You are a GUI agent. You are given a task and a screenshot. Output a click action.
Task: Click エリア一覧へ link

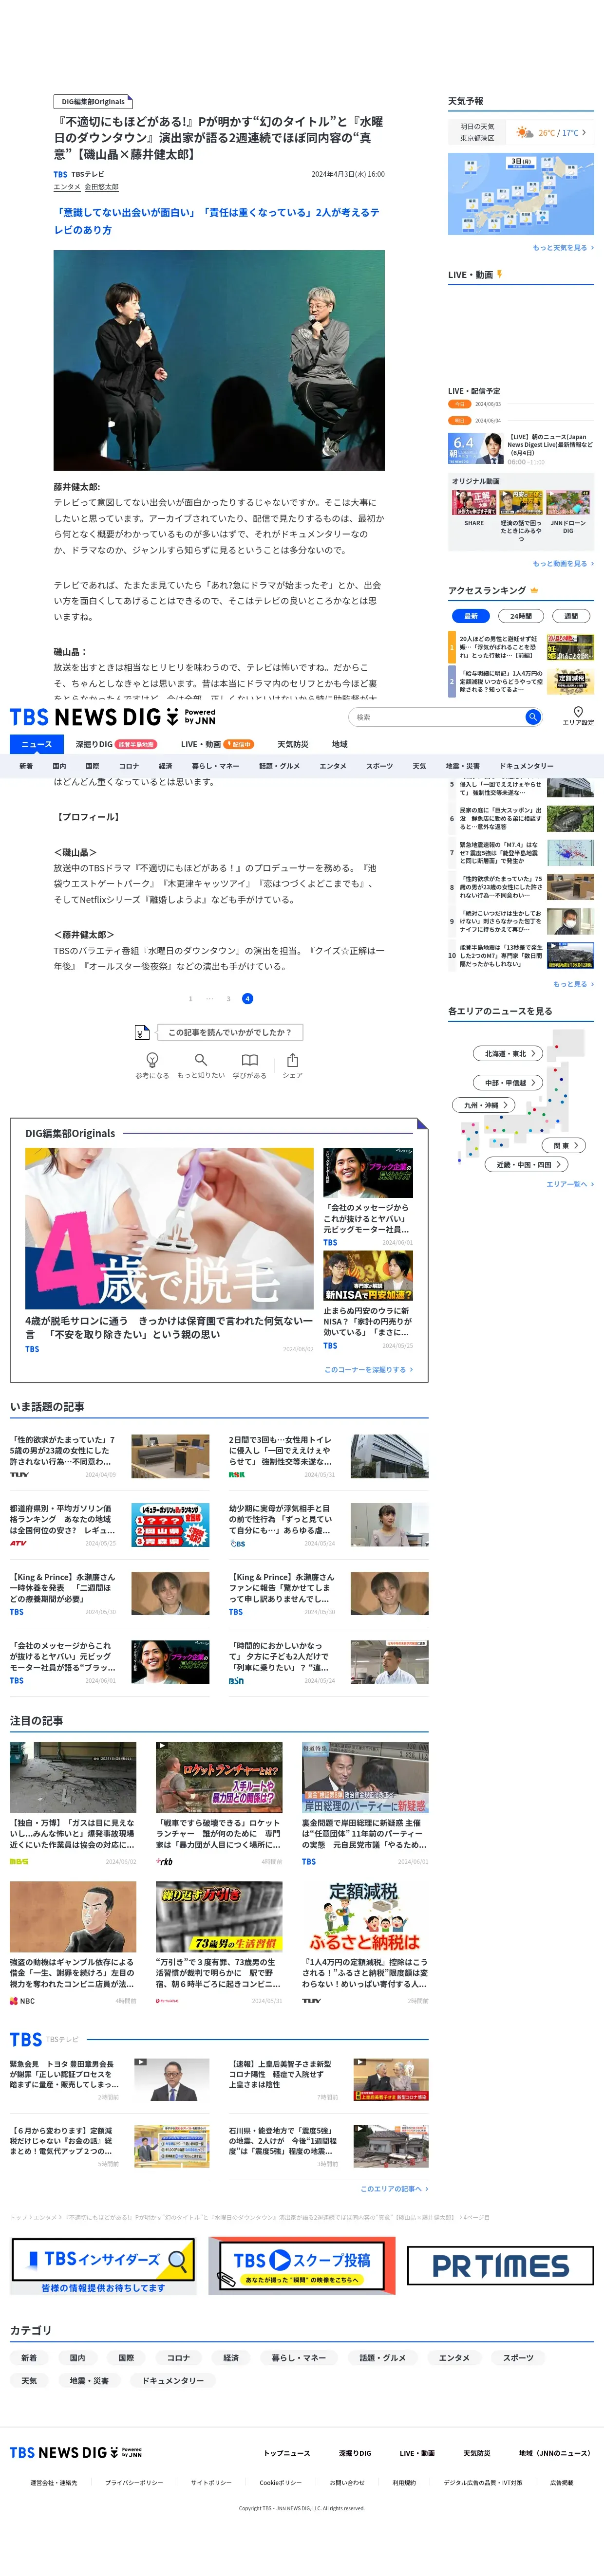point(570,1184)
